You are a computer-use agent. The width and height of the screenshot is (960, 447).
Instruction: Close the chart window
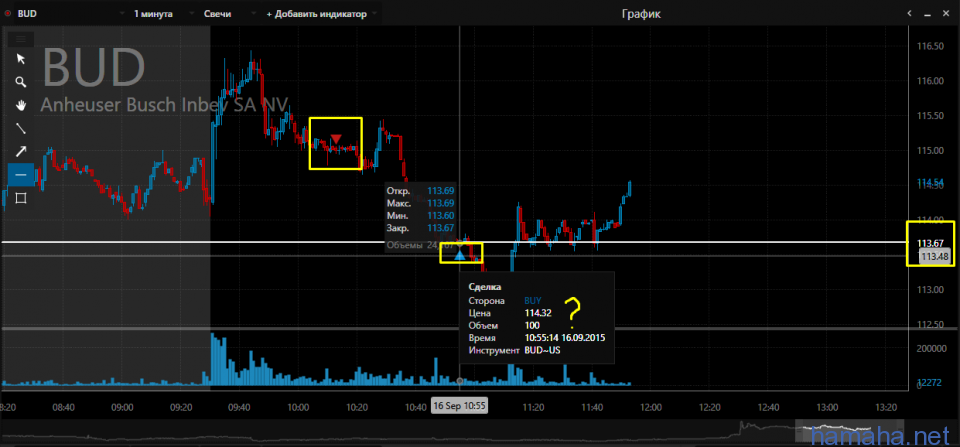[947, 13]
